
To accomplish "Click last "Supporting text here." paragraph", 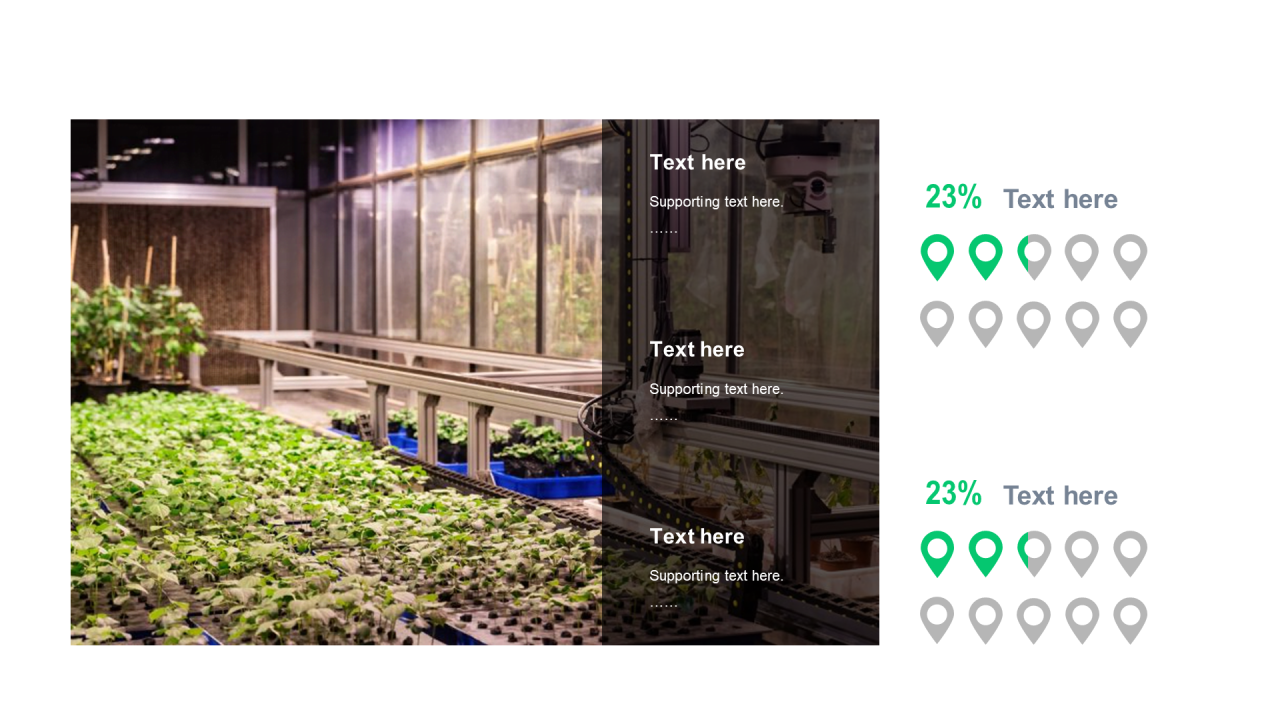I will 716,576.
